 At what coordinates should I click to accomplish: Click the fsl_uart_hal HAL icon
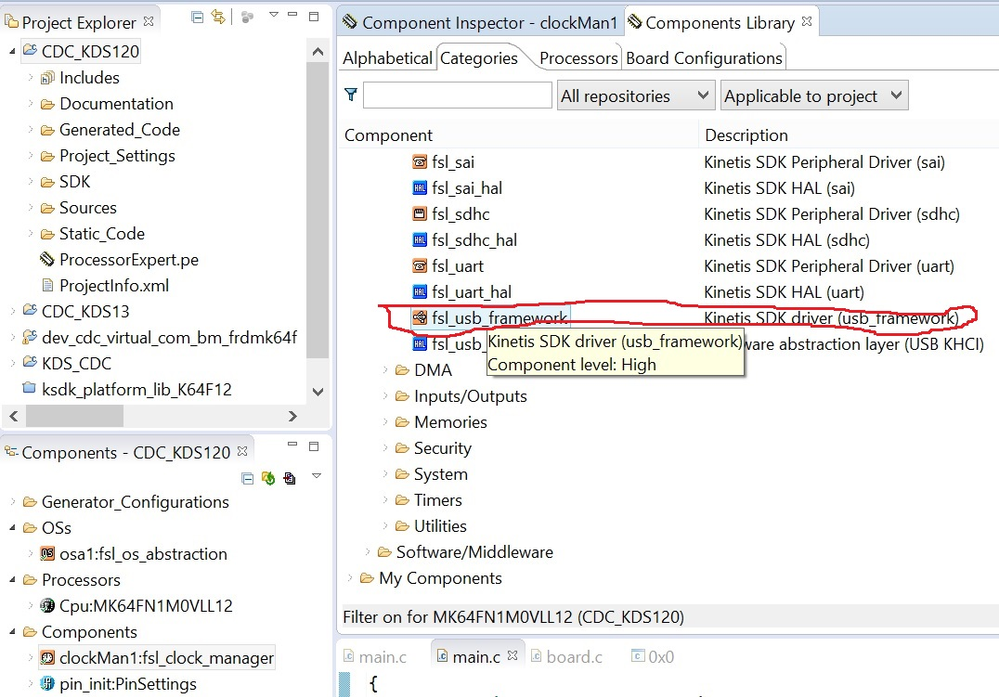point(419,292)
